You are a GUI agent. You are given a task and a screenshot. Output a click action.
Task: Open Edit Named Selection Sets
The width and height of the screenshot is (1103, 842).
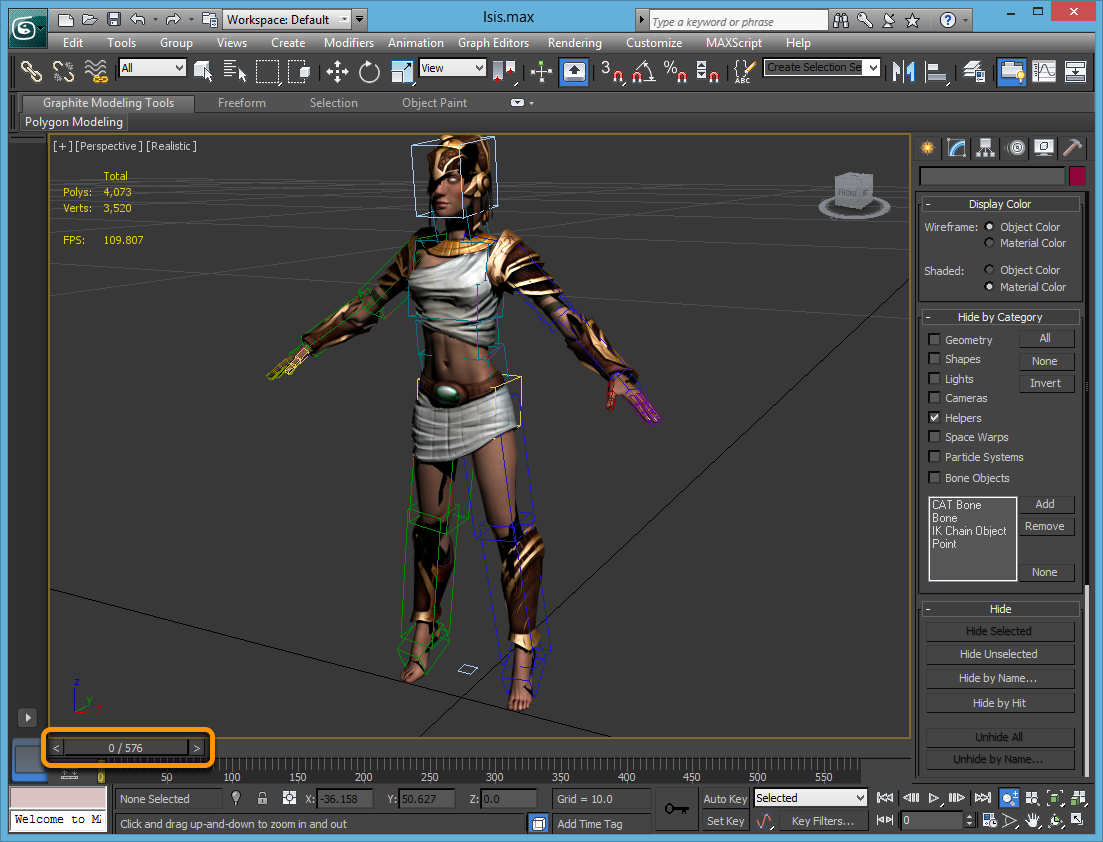click(x=744, y=71)
